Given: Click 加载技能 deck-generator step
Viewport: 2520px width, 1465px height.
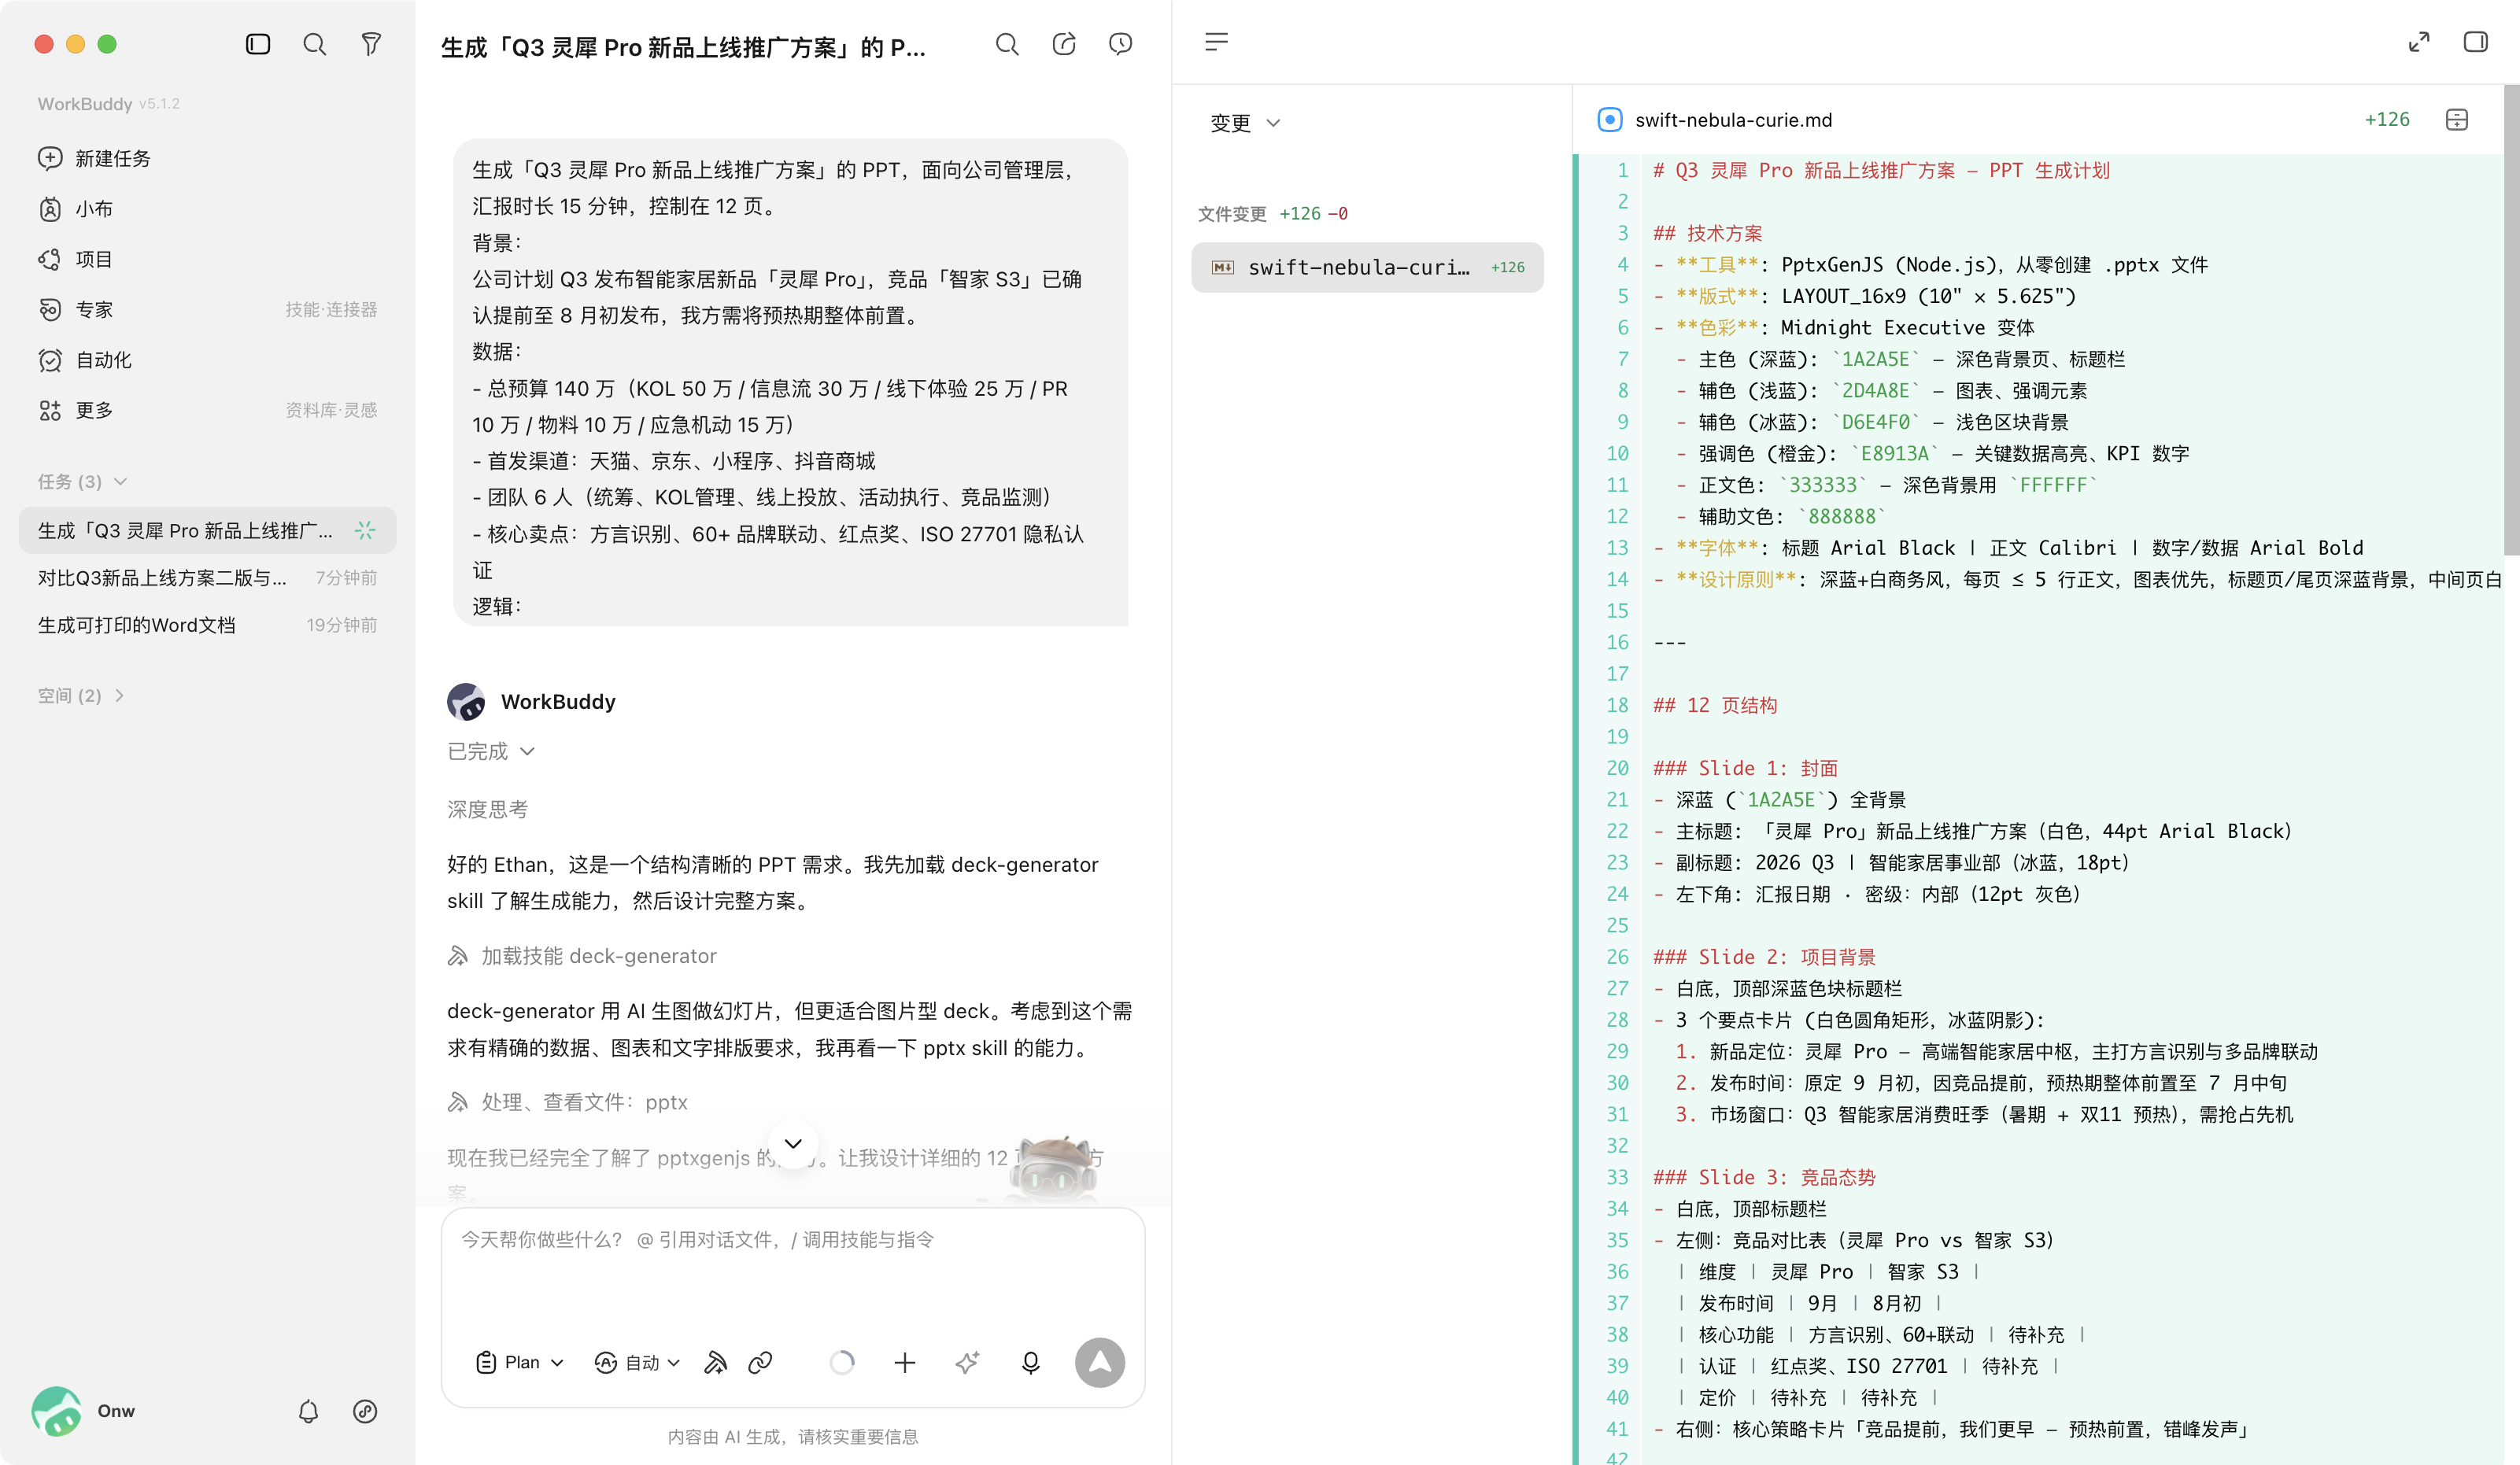Looking at the screenshot, I should point(582,956).
